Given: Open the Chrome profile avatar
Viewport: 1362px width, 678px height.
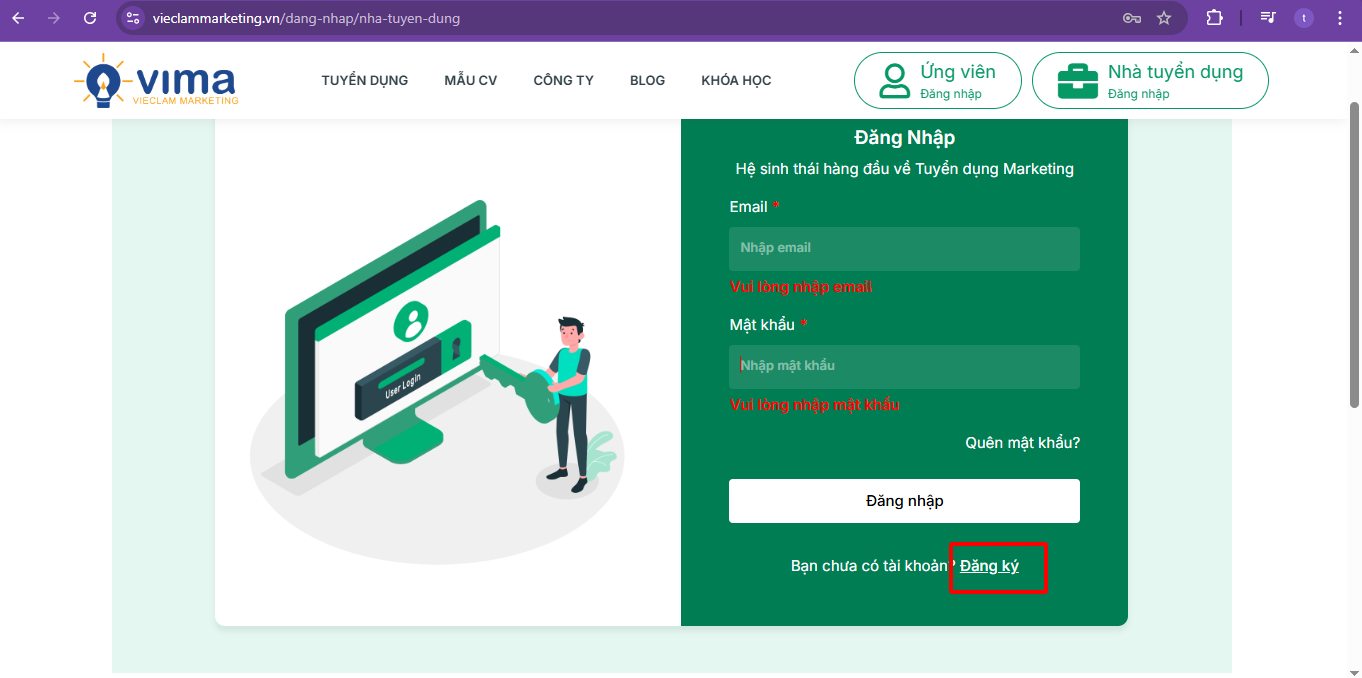Looking at the screenshot, I should pos(1303,18).
